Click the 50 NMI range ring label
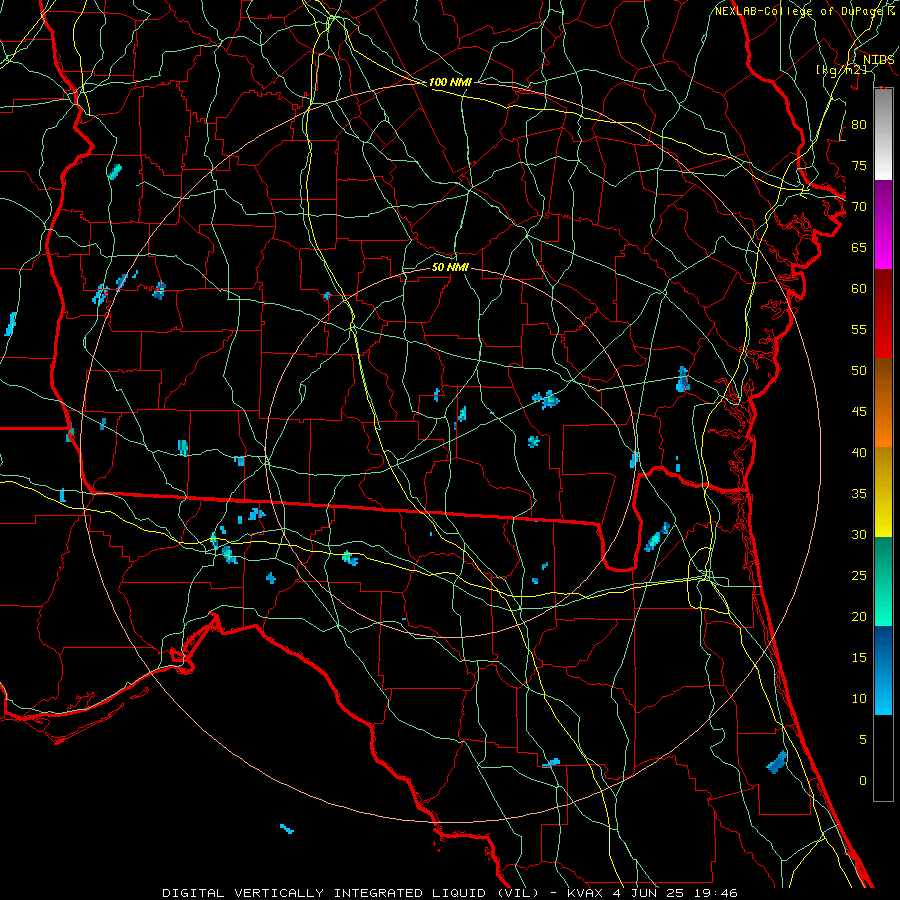The image size is (900, 900). coord(450,267)
